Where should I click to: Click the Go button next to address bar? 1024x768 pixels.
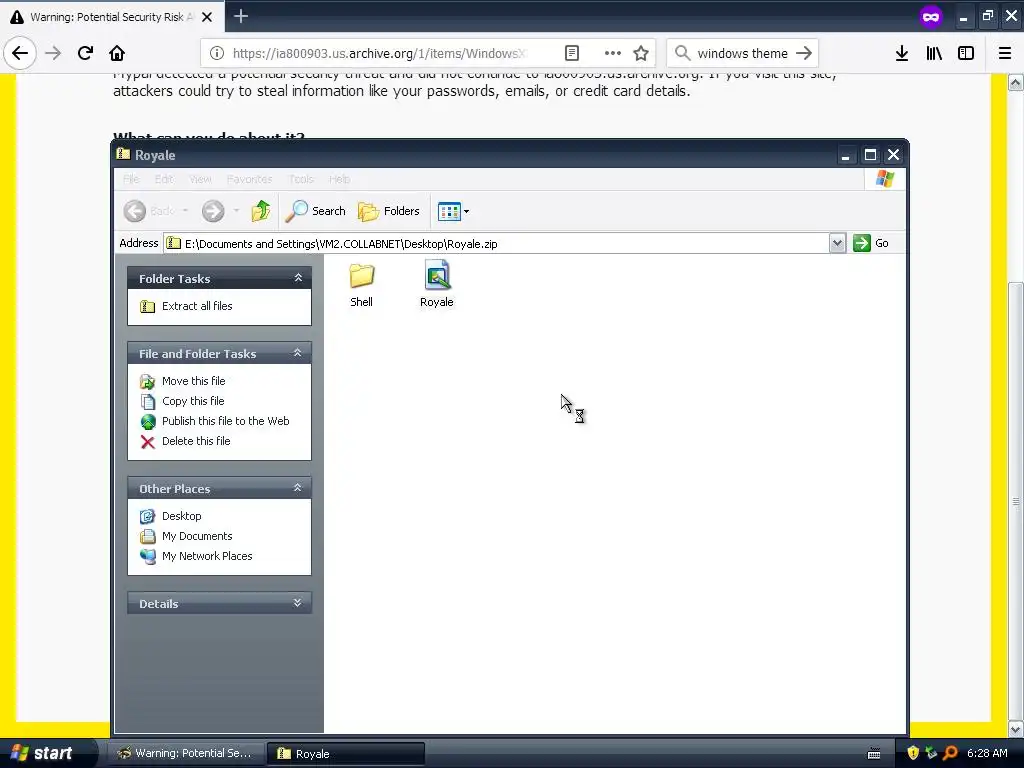(x=871, y=244)
